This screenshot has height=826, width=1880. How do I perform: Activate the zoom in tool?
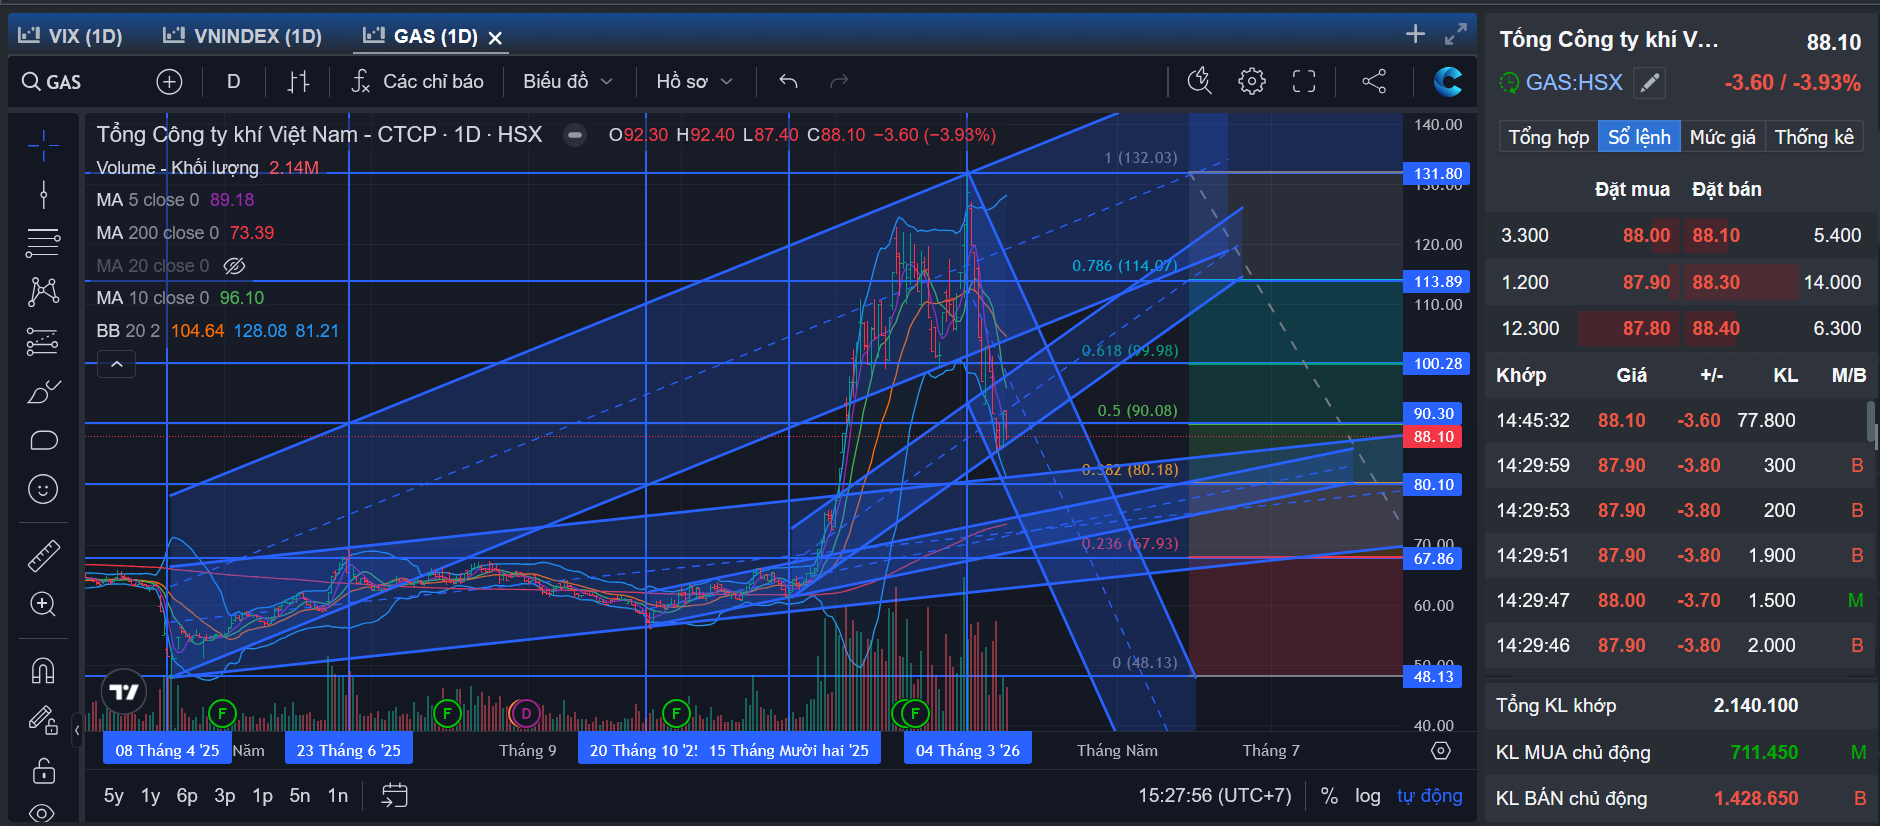43,604
